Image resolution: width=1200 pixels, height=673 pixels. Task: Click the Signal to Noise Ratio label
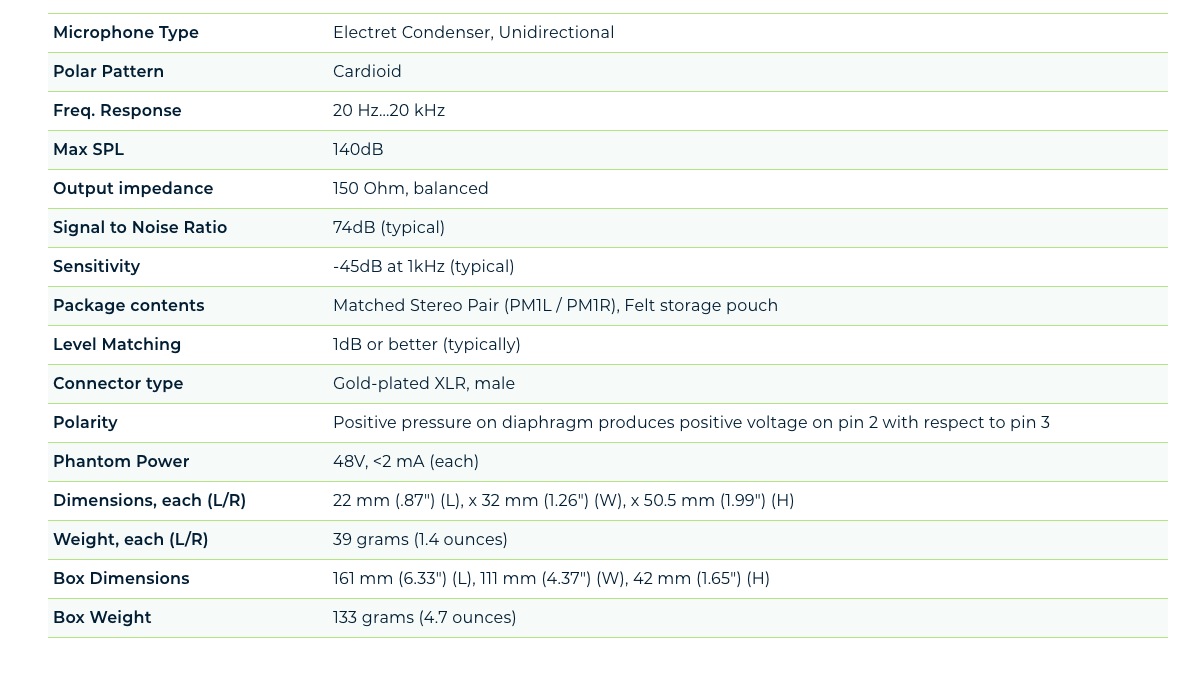(x=140, y=228)
